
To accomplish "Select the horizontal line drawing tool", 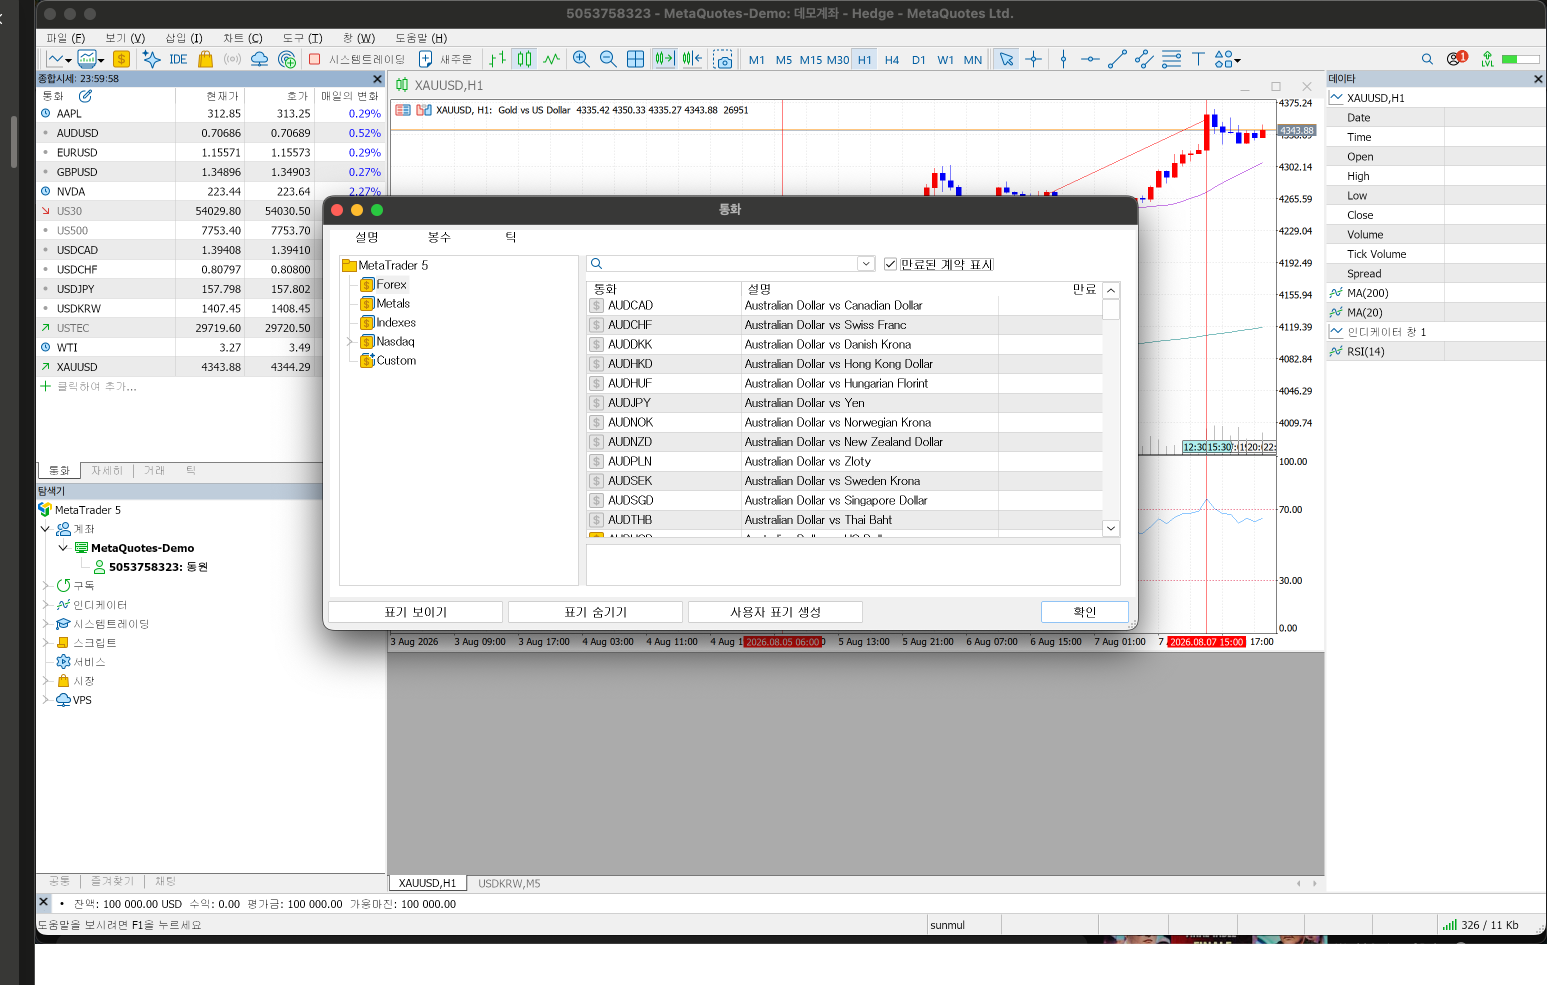I will (1090, 59).
